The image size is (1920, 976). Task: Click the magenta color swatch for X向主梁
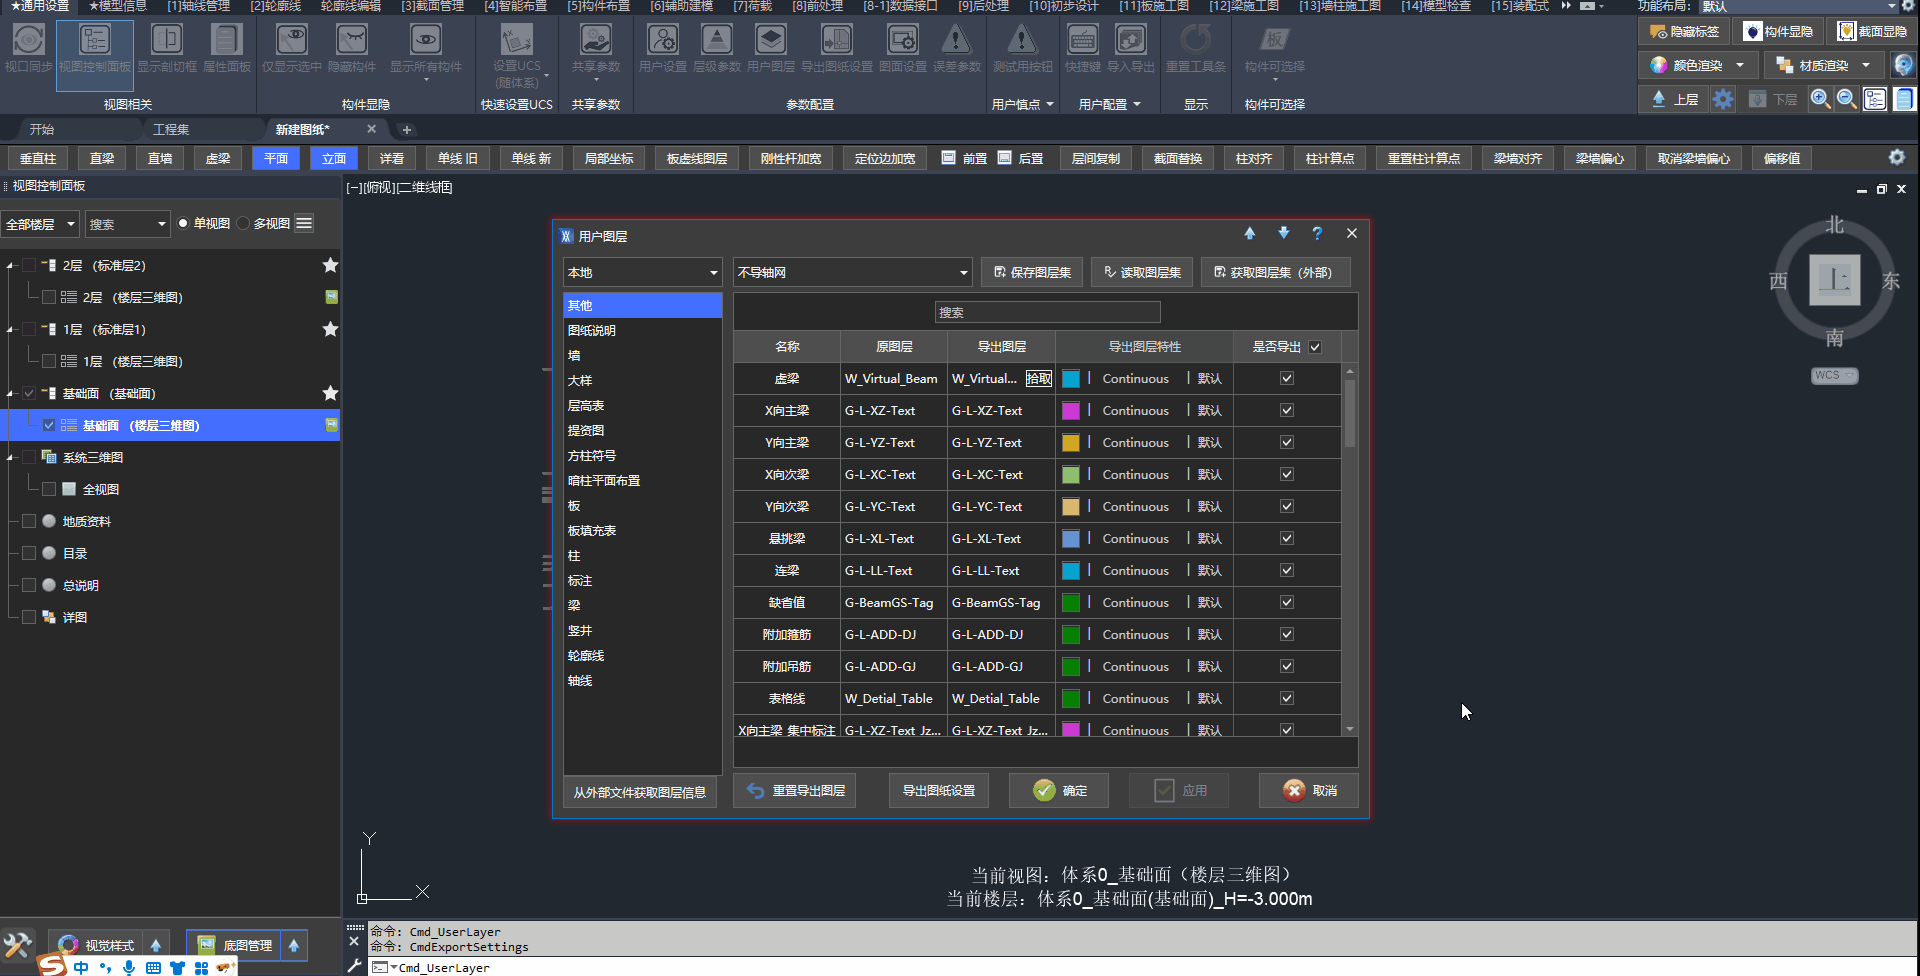[x=1071, y=411]
